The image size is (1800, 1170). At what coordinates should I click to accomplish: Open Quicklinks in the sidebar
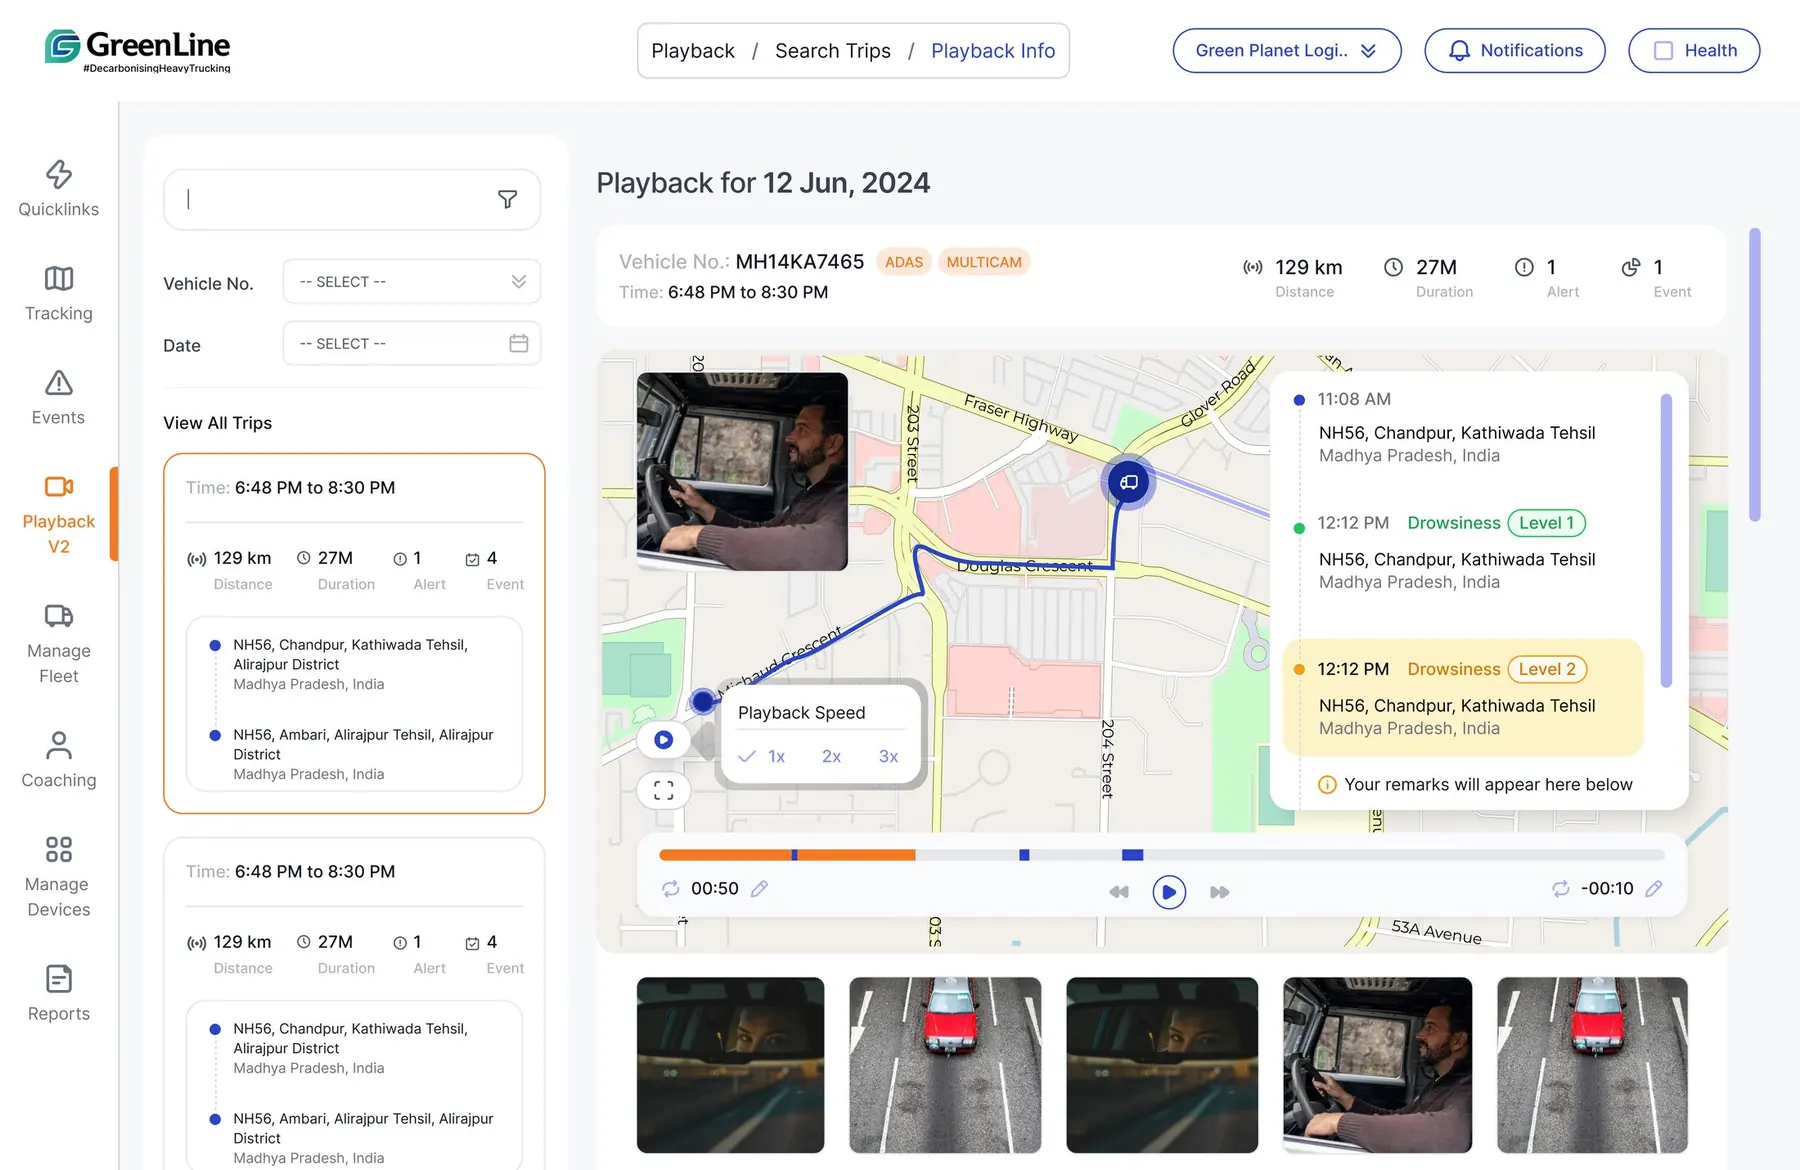pyautogui.click(x=59, y=188)
